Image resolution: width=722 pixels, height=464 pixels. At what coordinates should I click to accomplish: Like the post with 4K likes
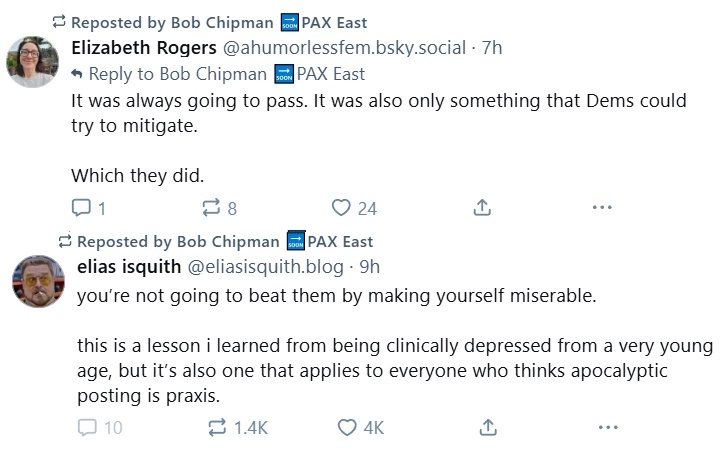(x=361, y=428)
